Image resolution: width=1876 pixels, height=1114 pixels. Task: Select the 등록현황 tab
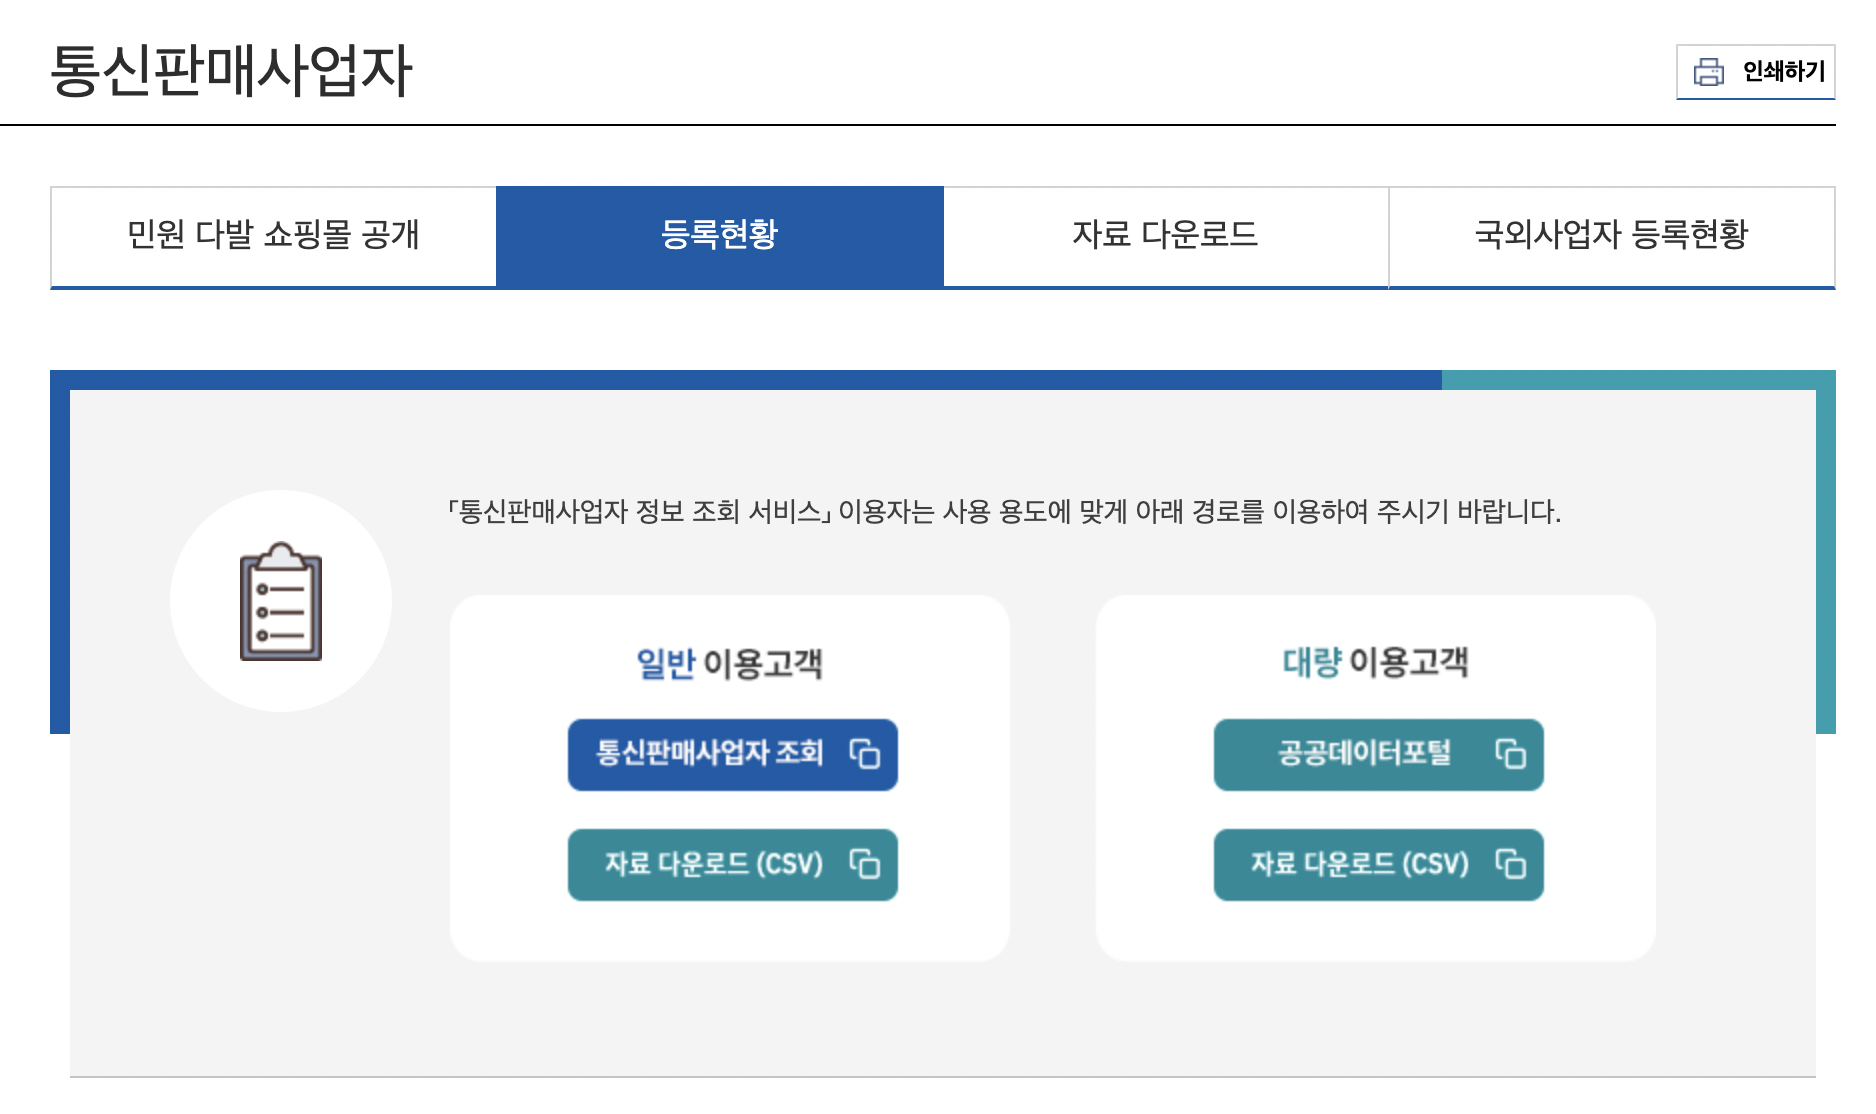coord(719,236)
